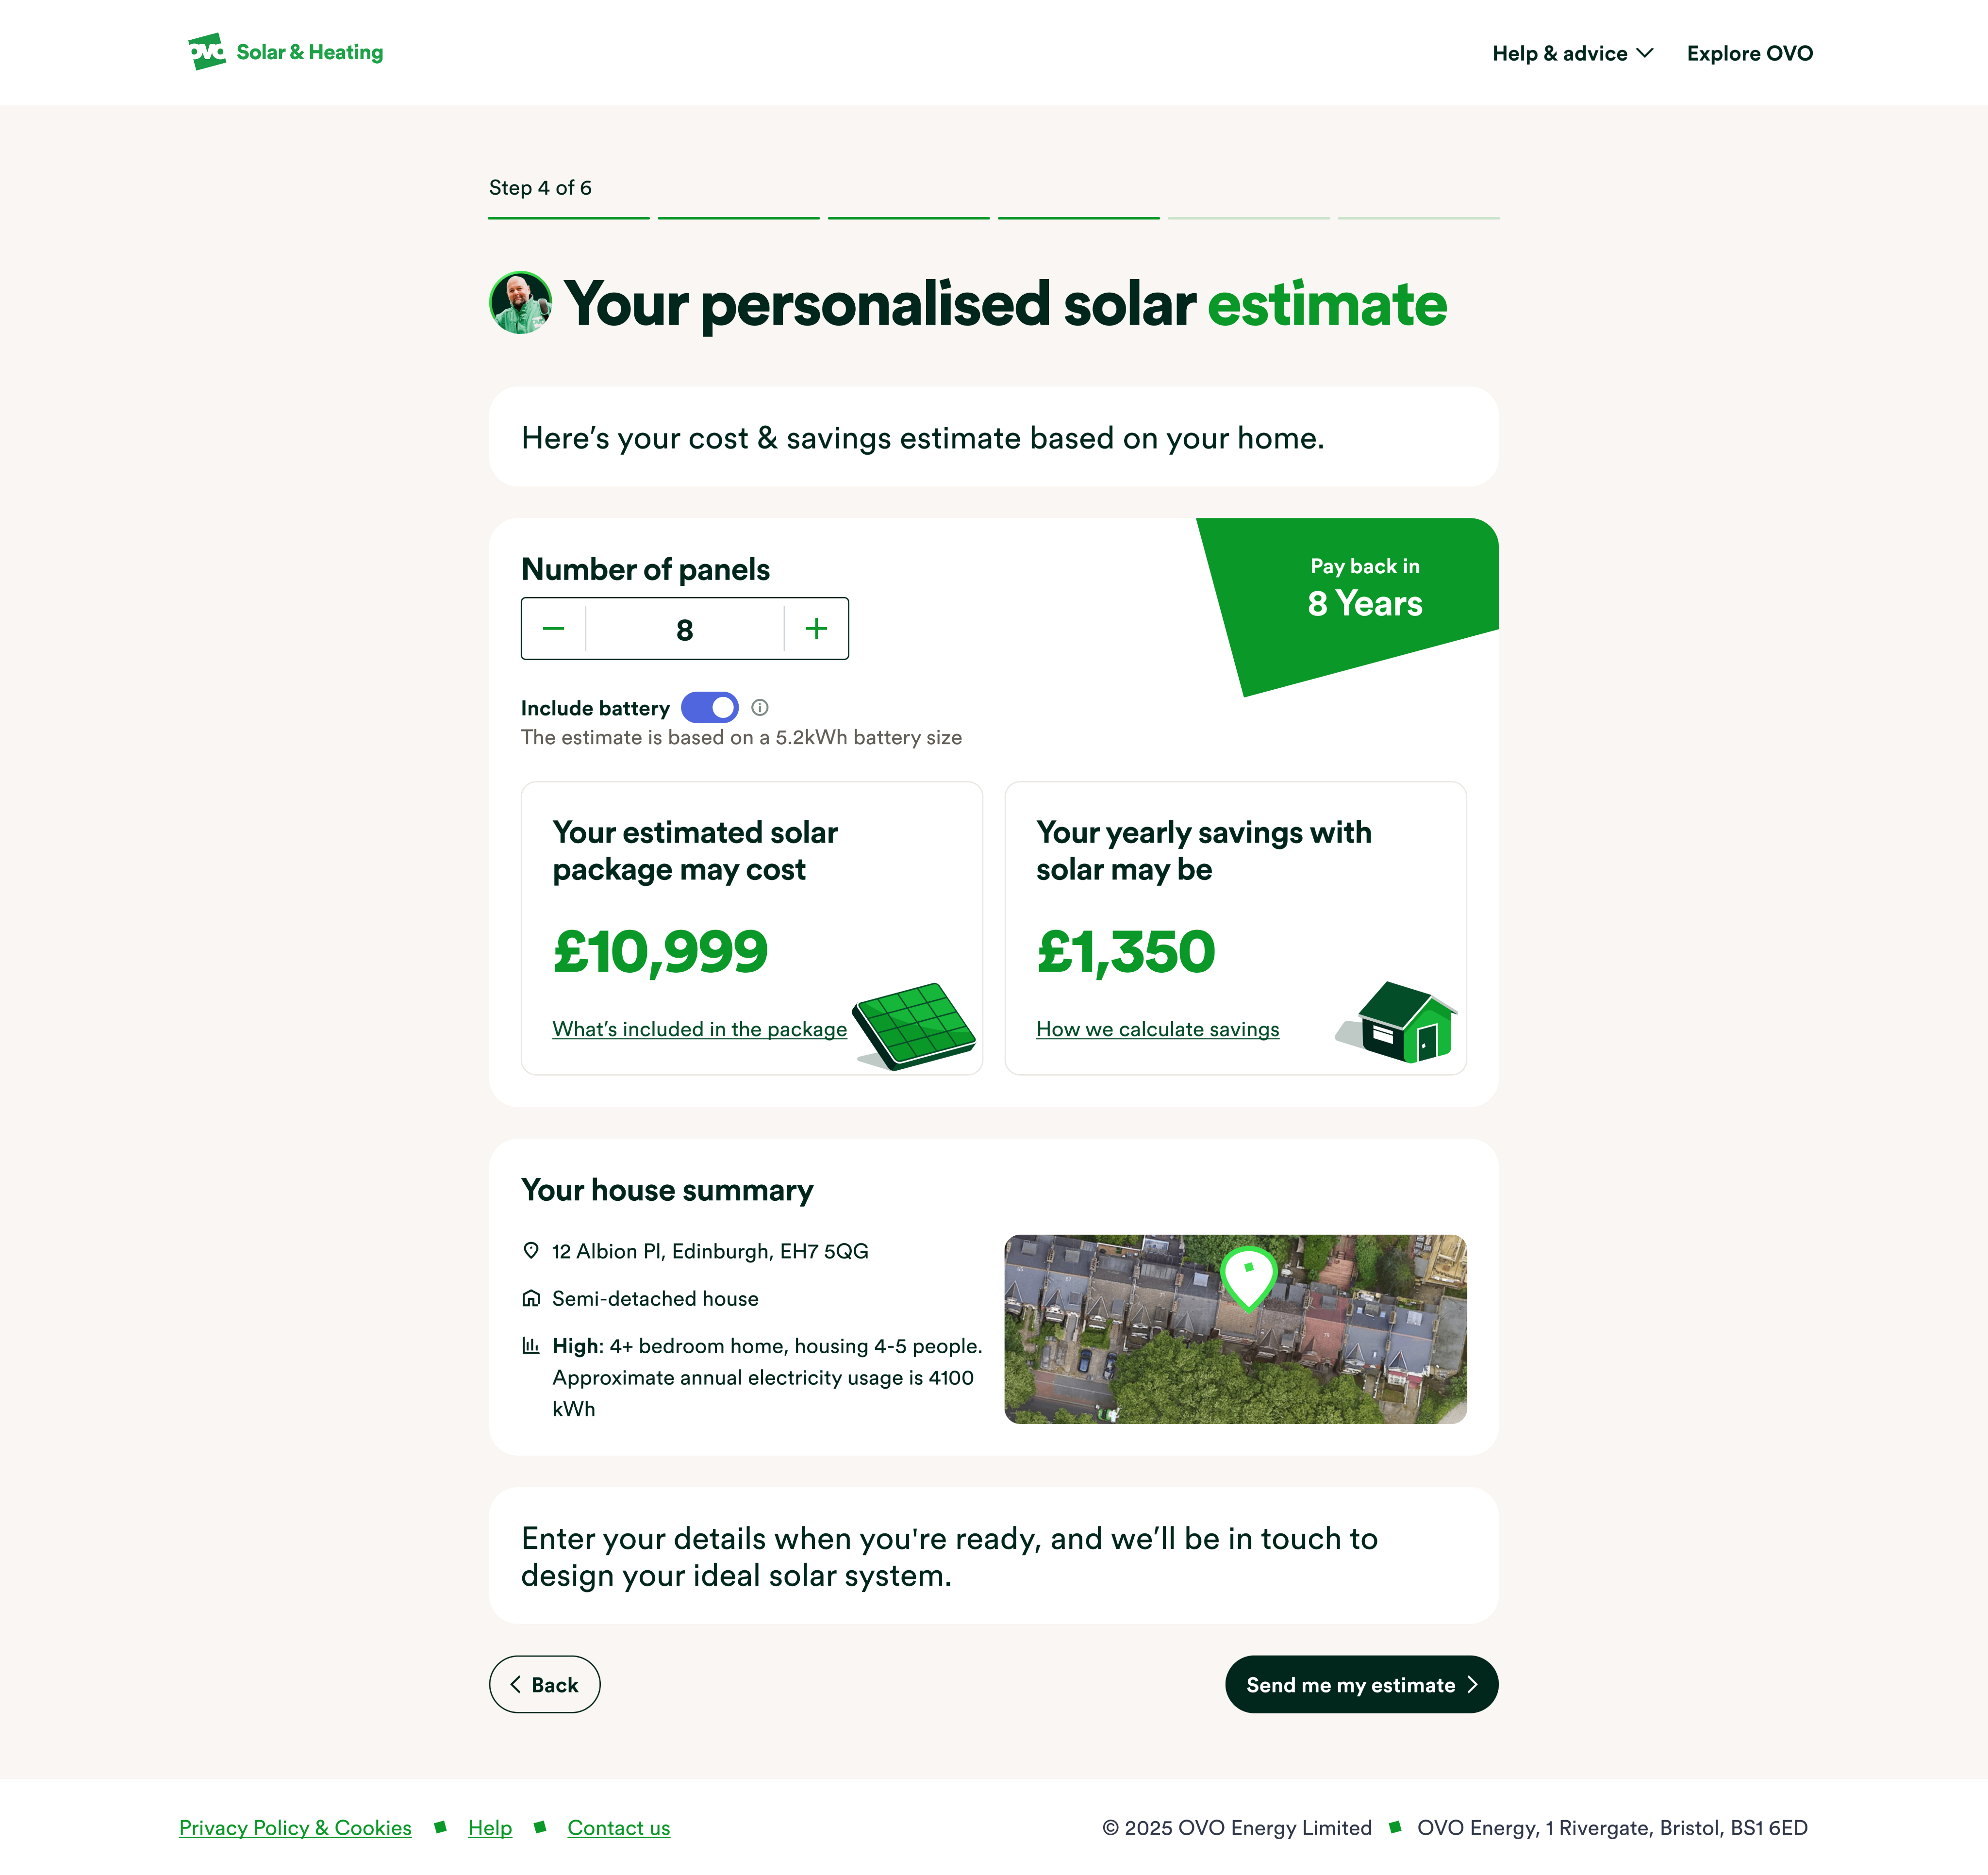Click the advisor avatar beside the heading
The width and height of the screenshot is (1988, 1875).
(x=520, y=303)
